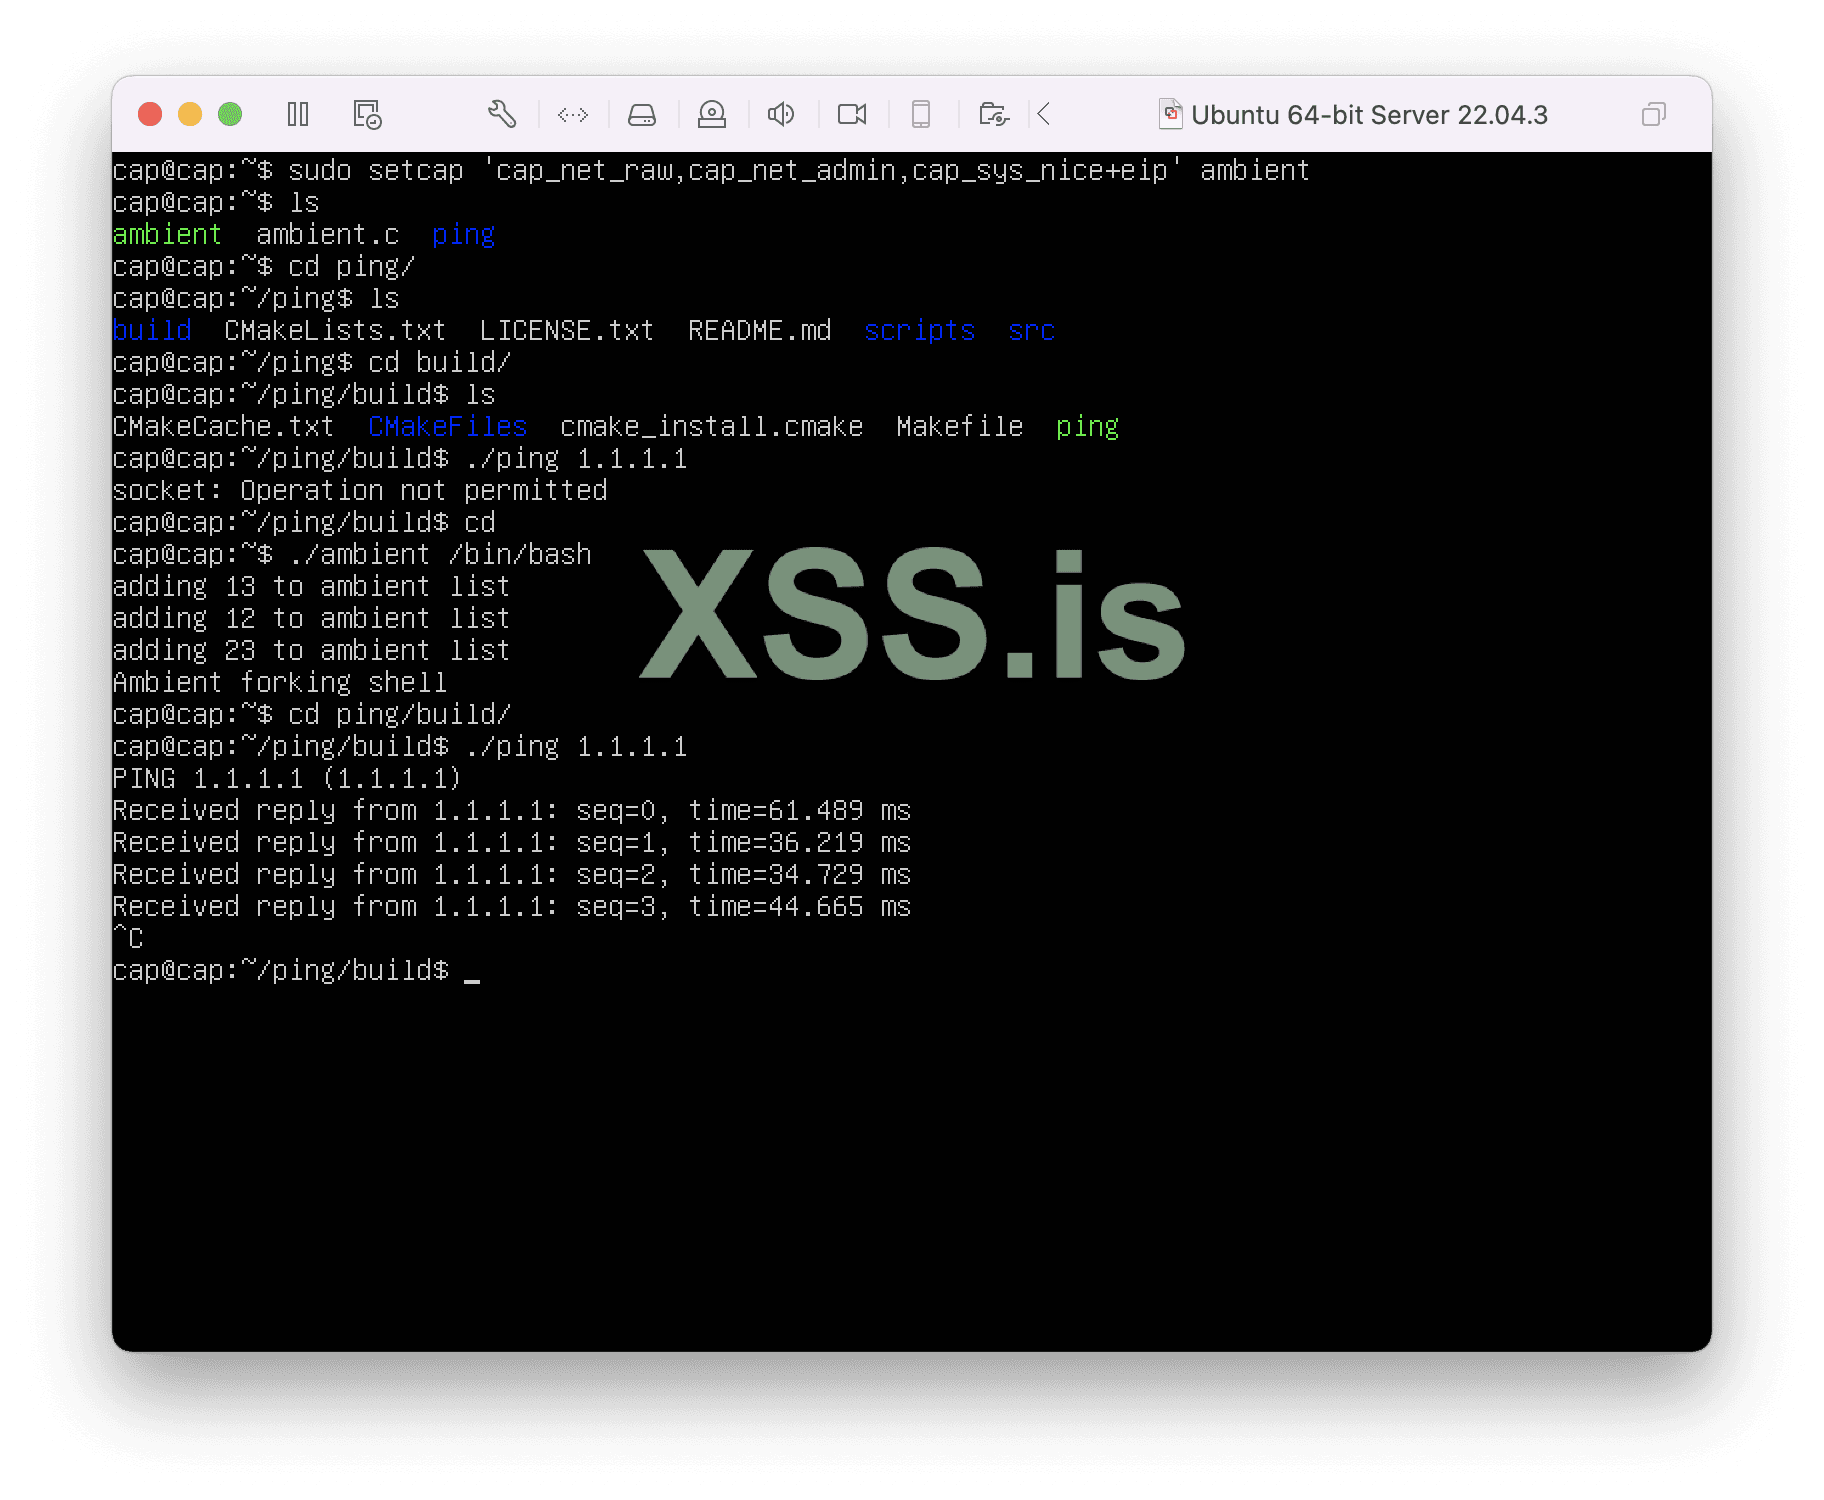Click the 'PING 1.1.1.1 (1.1.1.1)' line
Image resolution: width=1824 pixels, height=1500 pixels.
tap(287, 779)
